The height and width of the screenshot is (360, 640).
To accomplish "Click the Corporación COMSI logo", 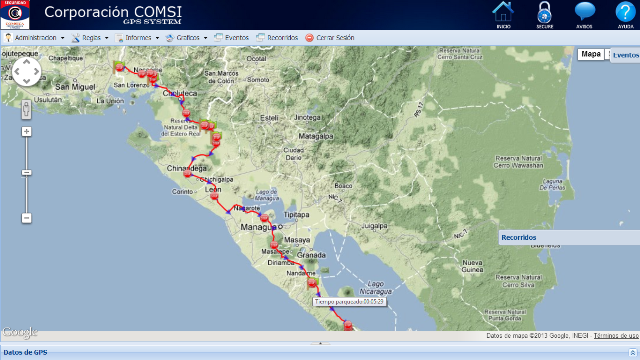I will [x=15, y=15].
